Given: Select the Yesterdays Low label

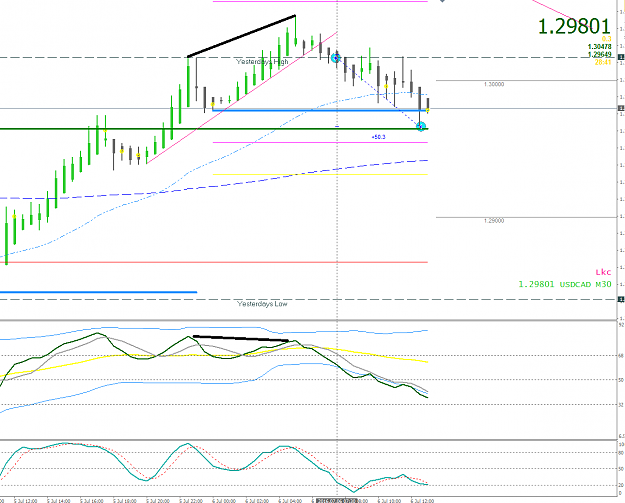Looking at the screenshot, I should [x=262, y=304].
